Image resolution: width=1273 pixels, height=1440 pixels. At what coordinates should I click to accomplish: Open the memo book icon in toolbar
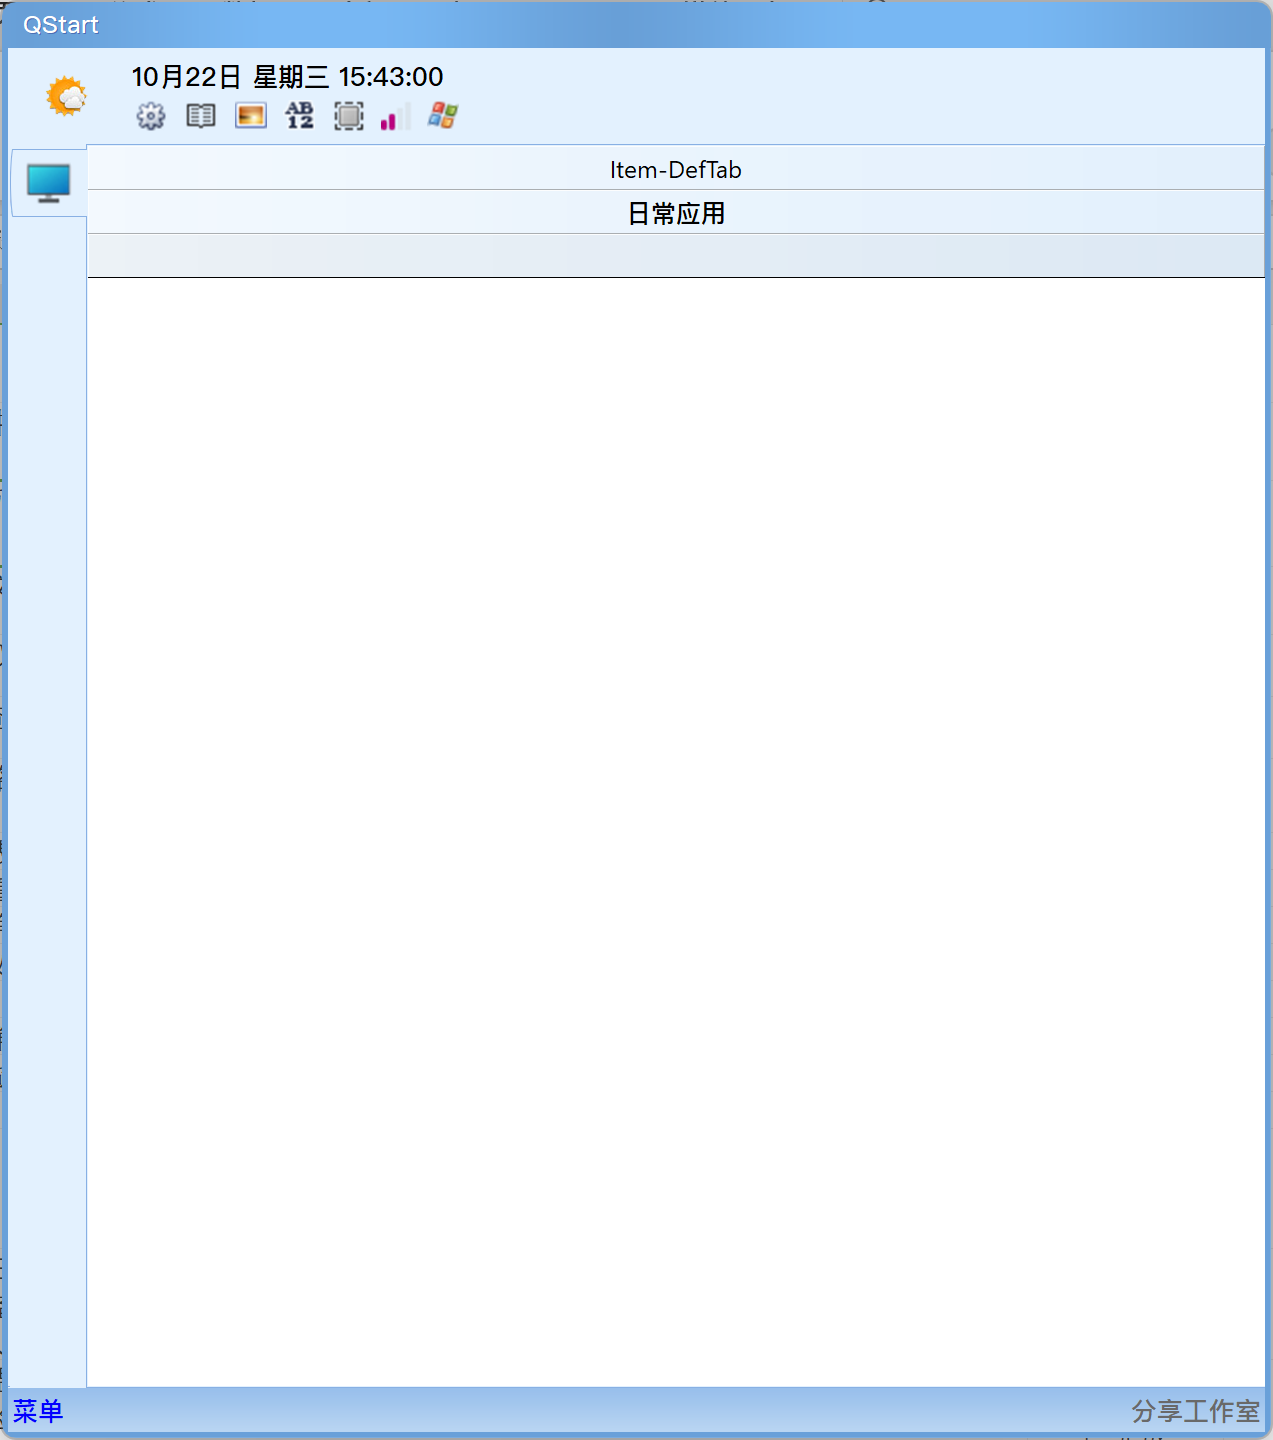pos(199,116)
